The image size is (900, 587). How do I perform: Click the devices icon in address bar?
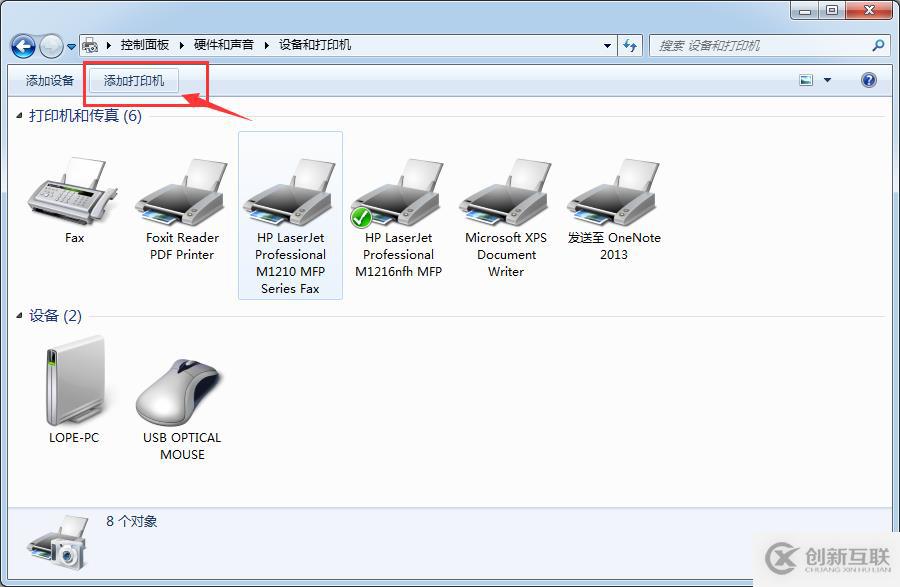[x=90, y=45]
